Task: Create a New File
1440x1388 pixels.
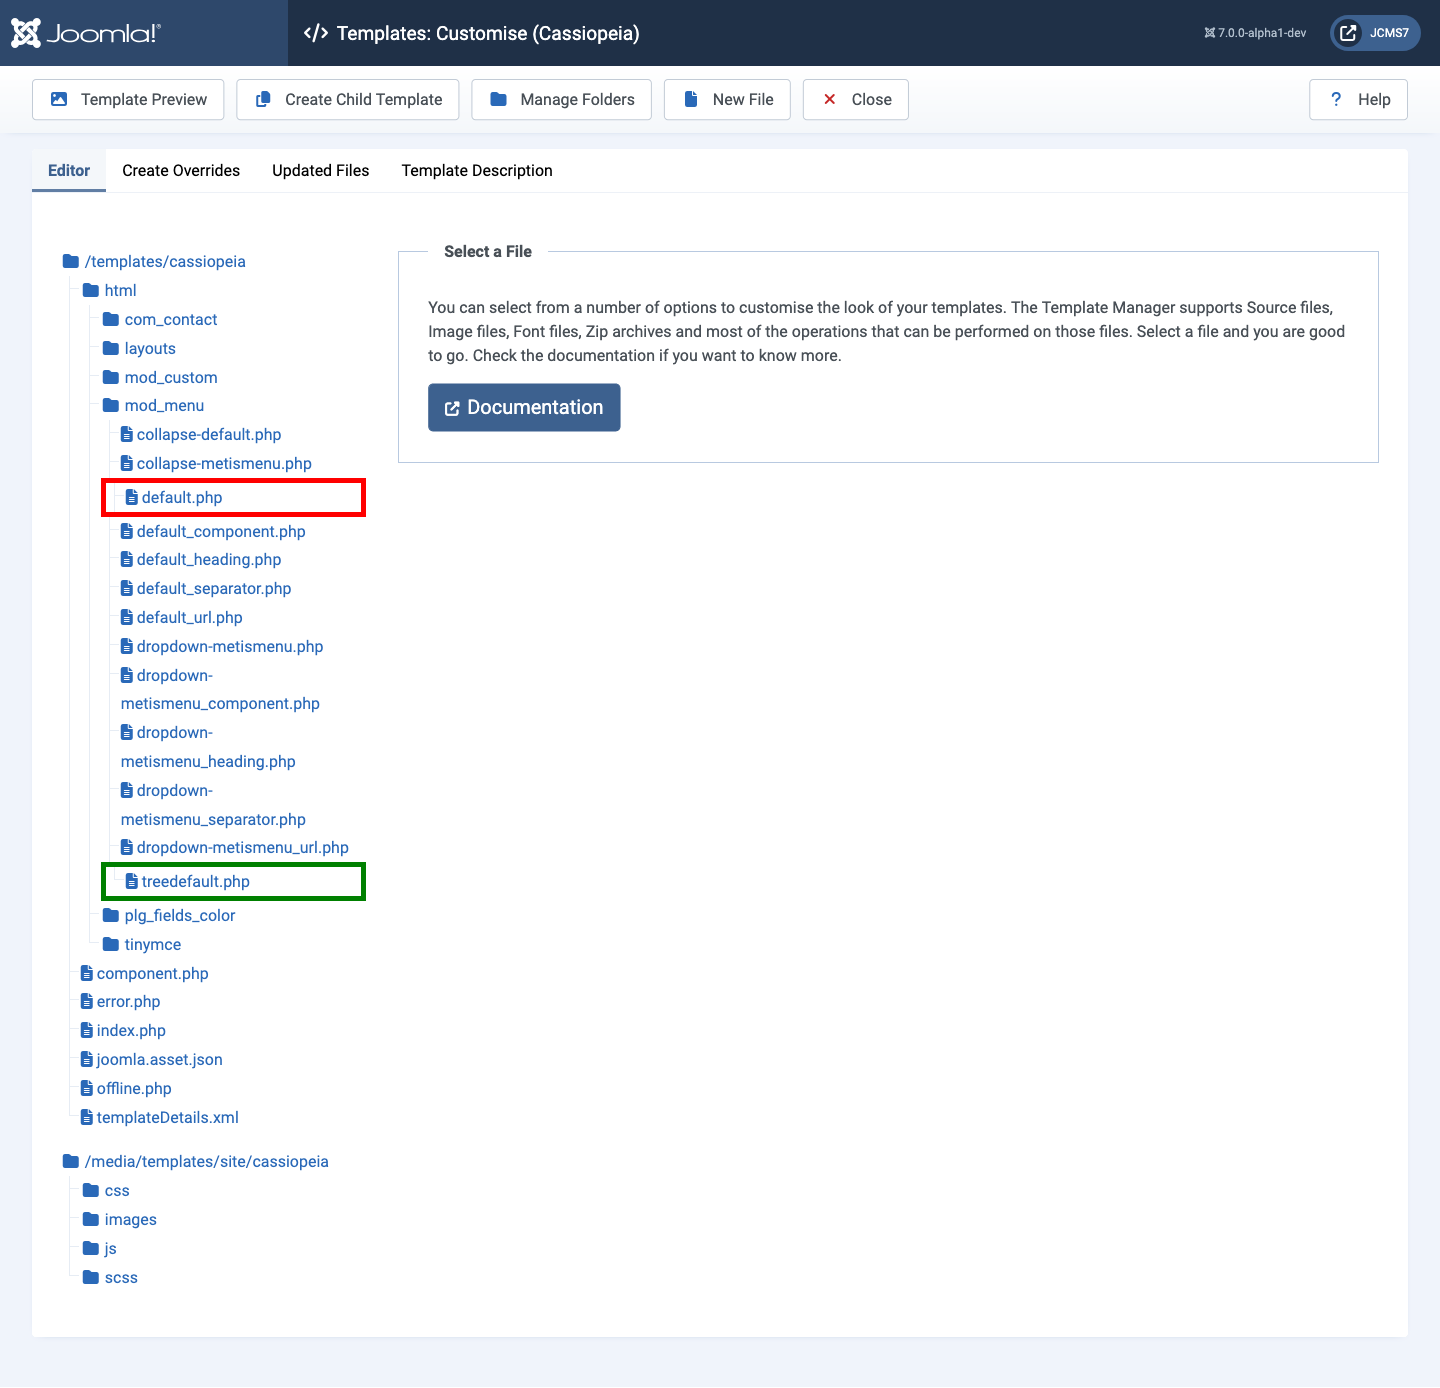Action: (727, 100)
